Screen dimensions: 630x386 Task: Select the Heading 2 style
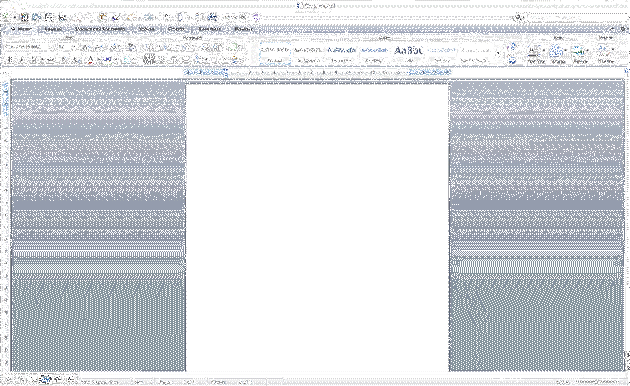click(374, 54)
